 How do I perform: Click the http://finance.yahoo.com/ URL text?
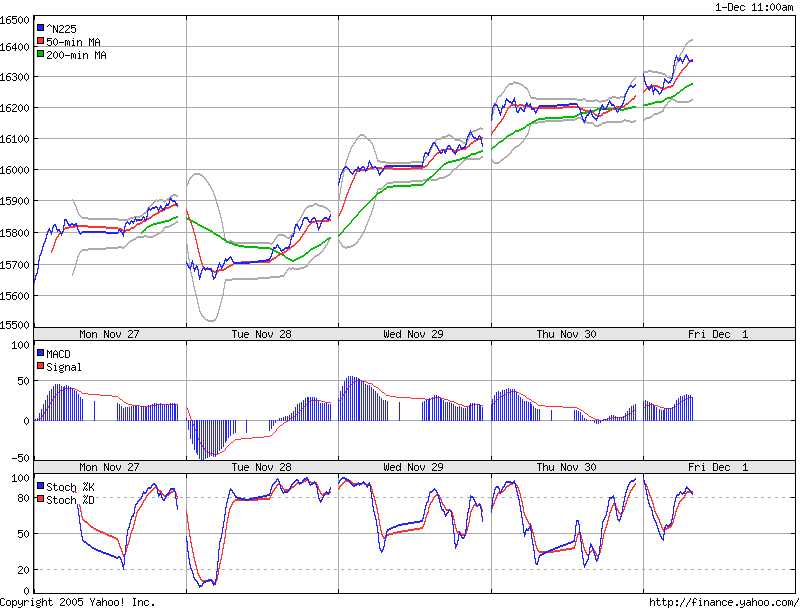click(724, 602)
